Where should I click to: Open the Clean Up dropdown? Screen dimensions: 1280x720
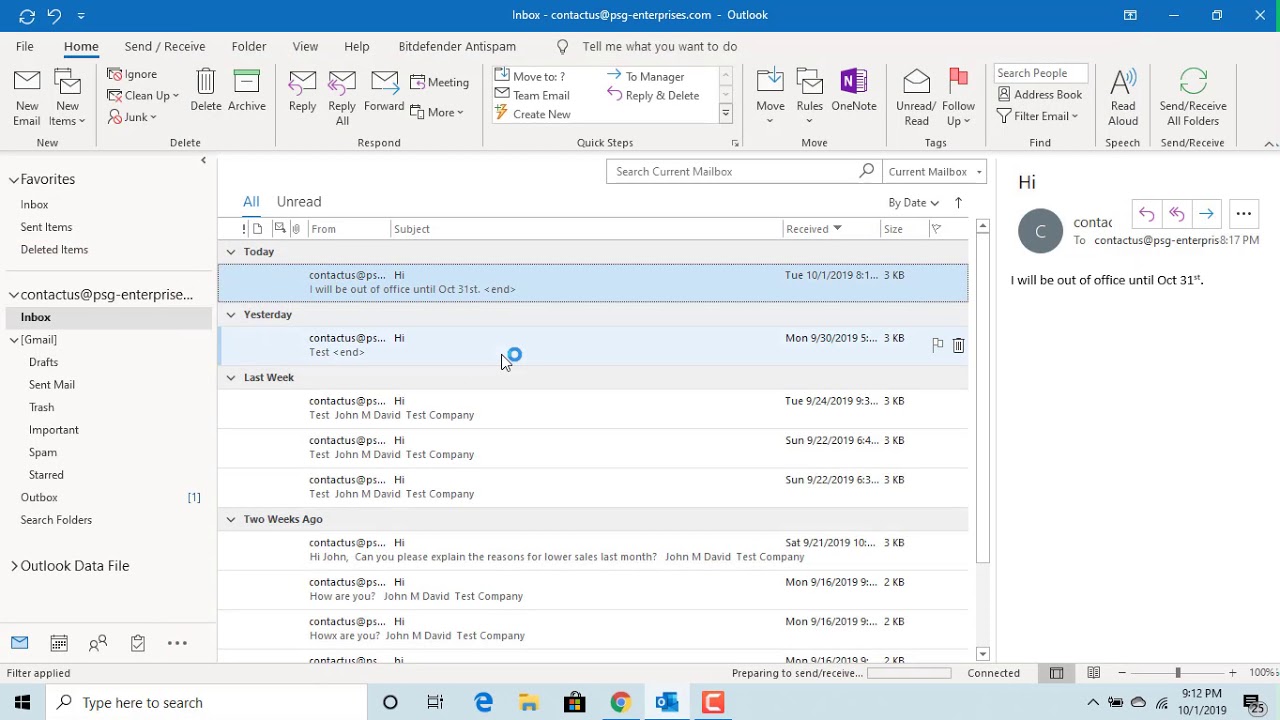143,96
